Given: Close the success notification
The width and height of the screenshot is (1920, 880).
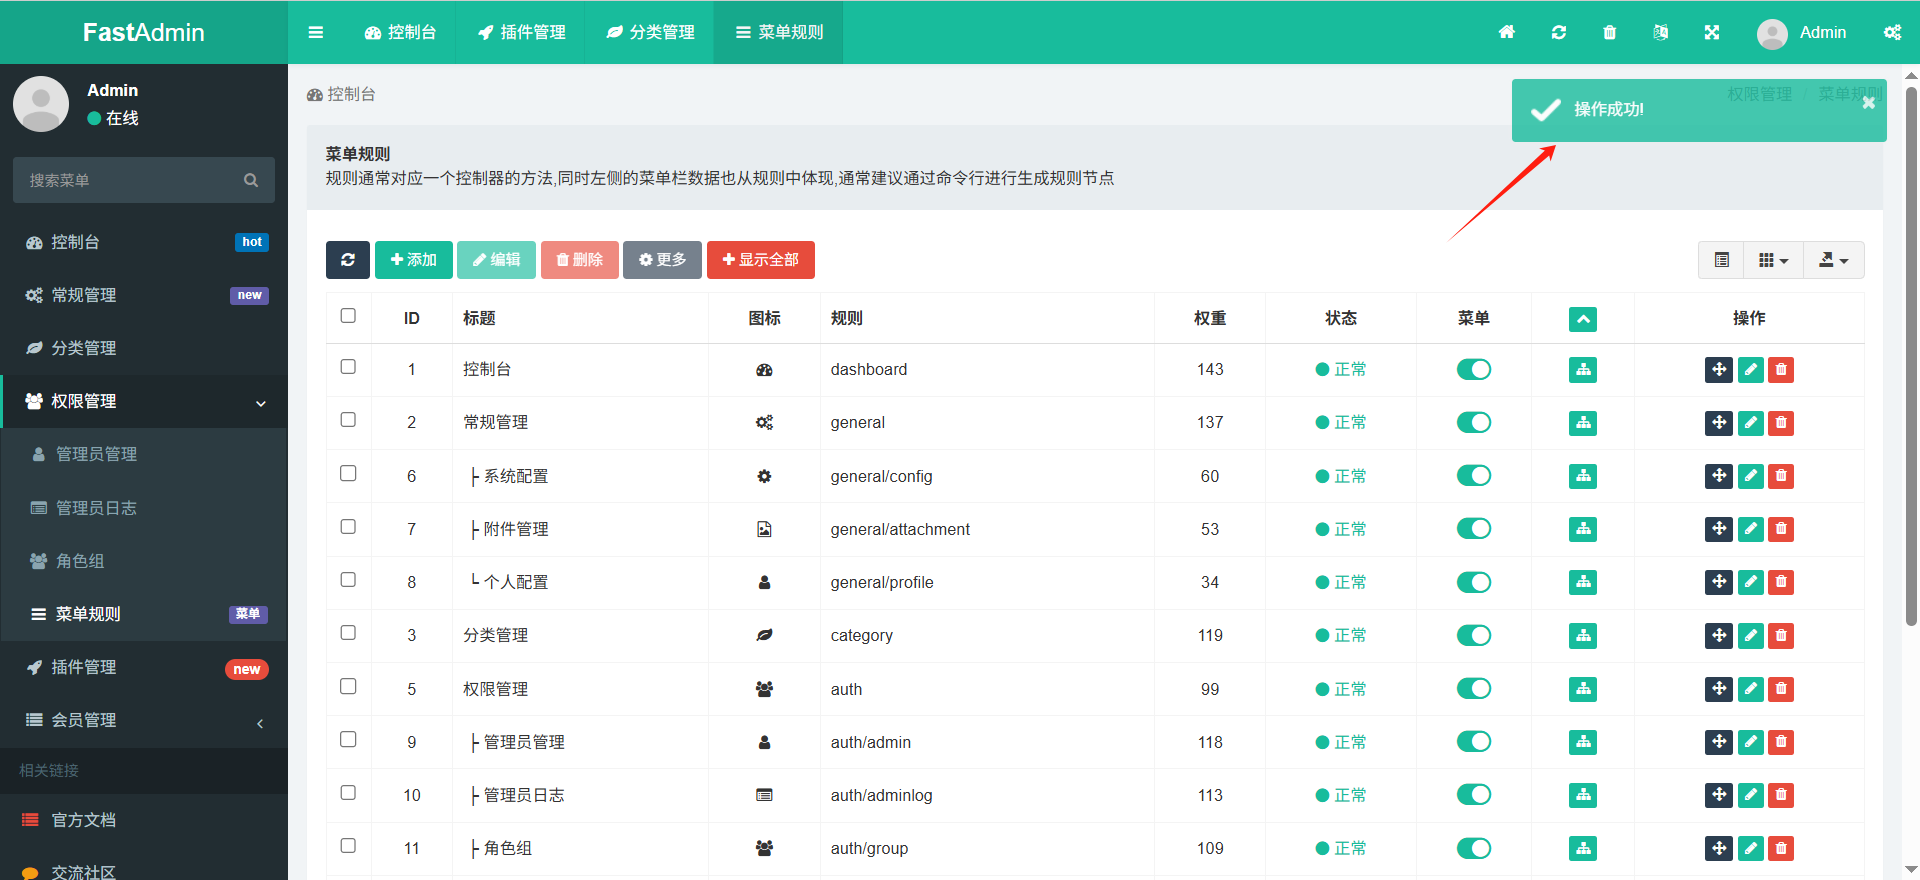Looking at the screenshot, I should click(1868, 103).
